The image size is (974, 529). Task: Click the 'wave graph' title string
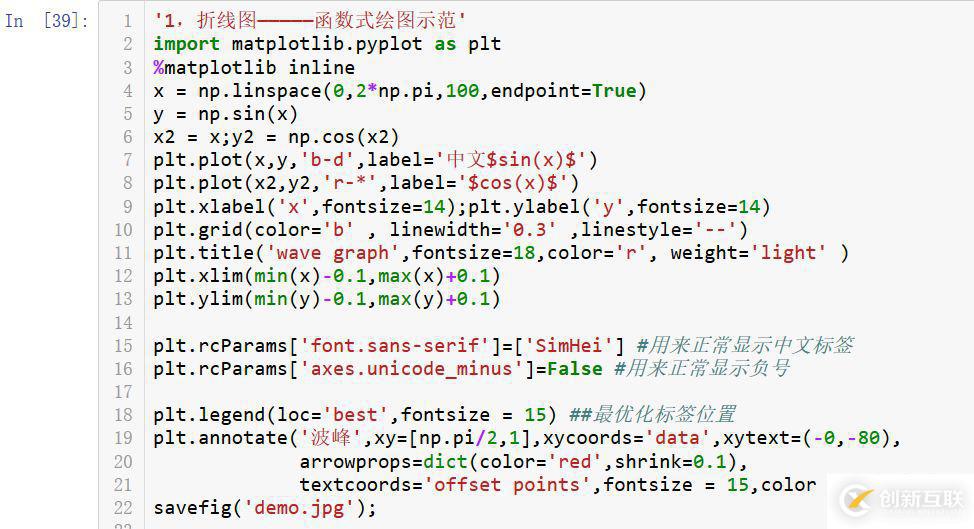pyautogui.click(x=333, y=253)
